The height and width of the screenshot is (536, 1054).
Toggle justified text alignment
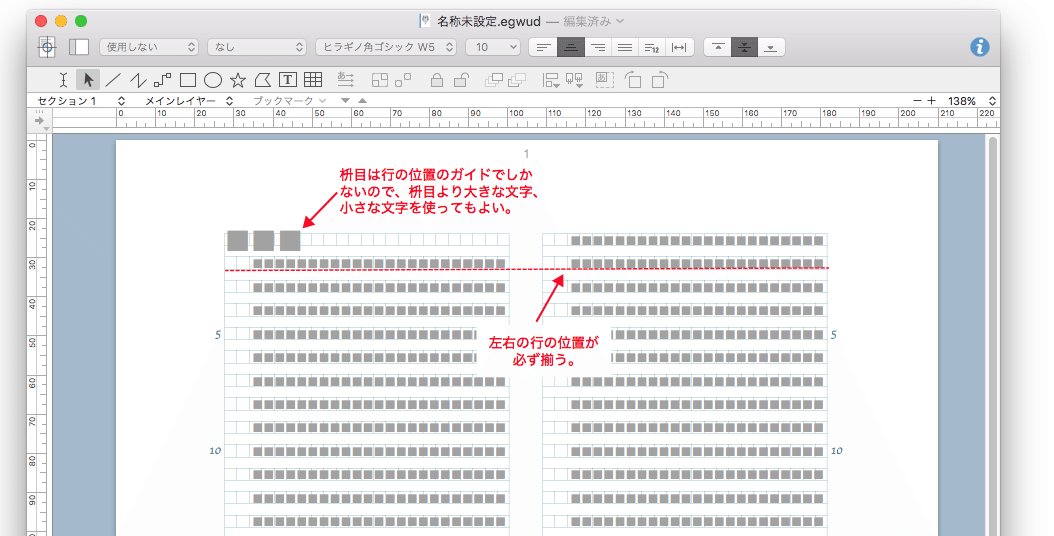624,47
